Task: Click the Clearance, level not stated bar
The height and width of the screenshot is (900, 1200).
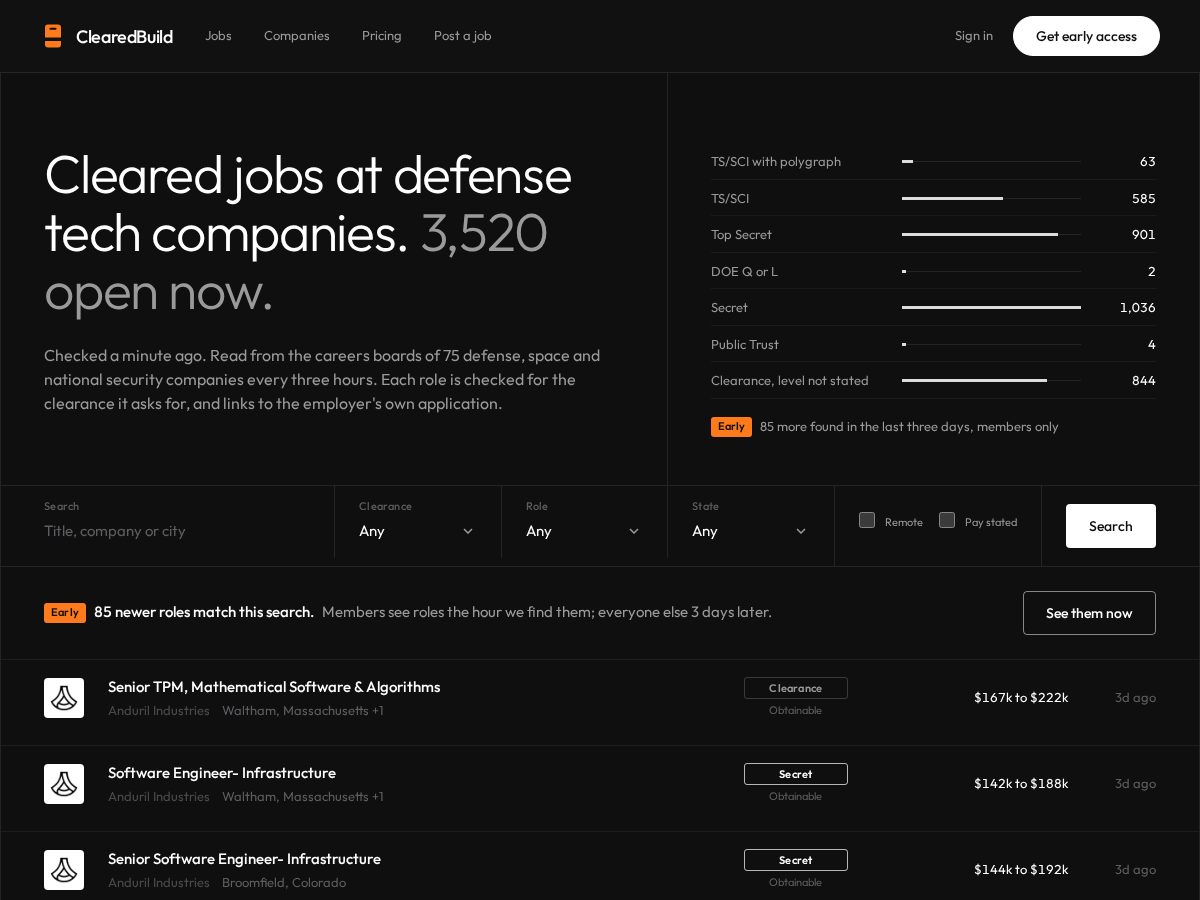Action: tap(991, 380)
